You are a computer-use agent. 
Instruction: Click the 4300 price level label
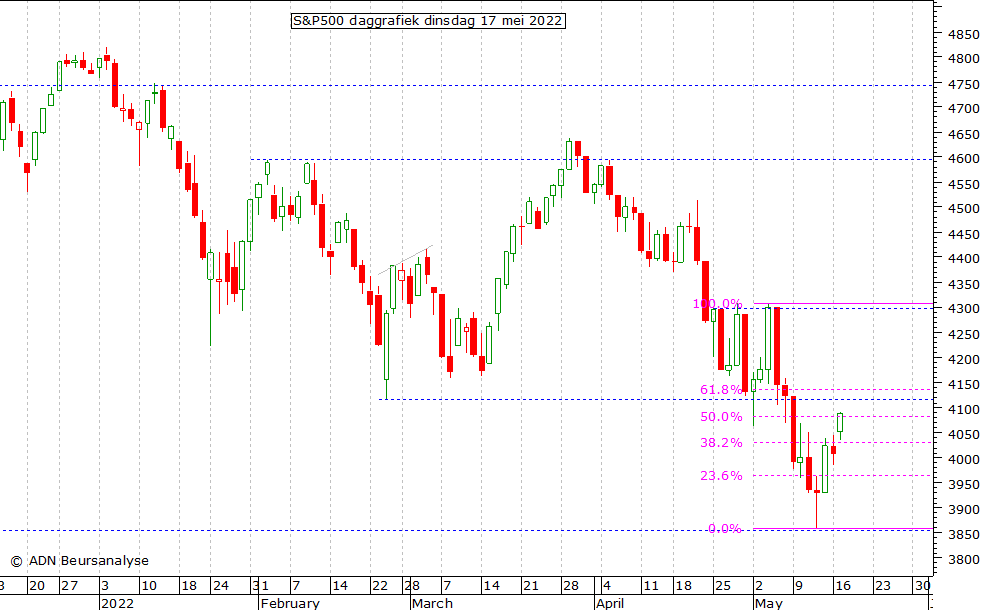coord(963,309)
